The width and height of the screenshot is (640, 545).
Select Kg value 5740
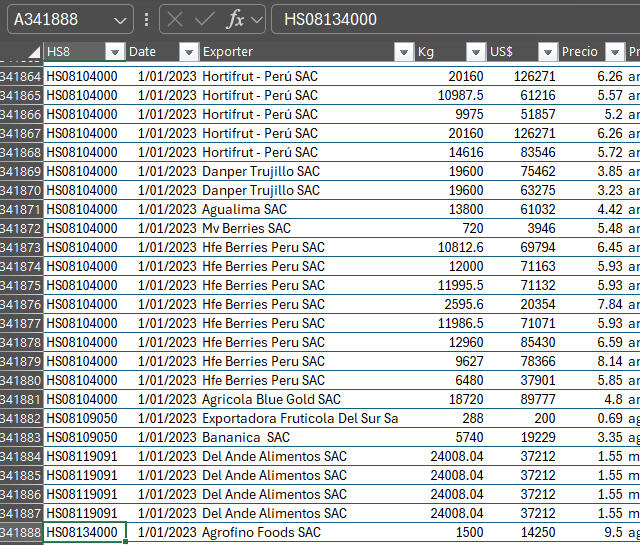point(450,437)
